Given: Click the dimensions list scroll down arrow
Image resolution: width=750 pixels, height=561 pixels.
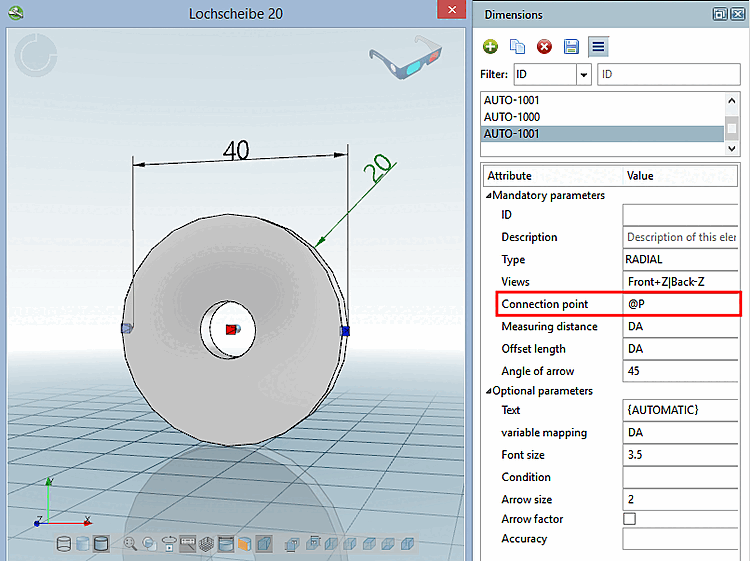Looking at the screenshot, I should pos(732,148).
